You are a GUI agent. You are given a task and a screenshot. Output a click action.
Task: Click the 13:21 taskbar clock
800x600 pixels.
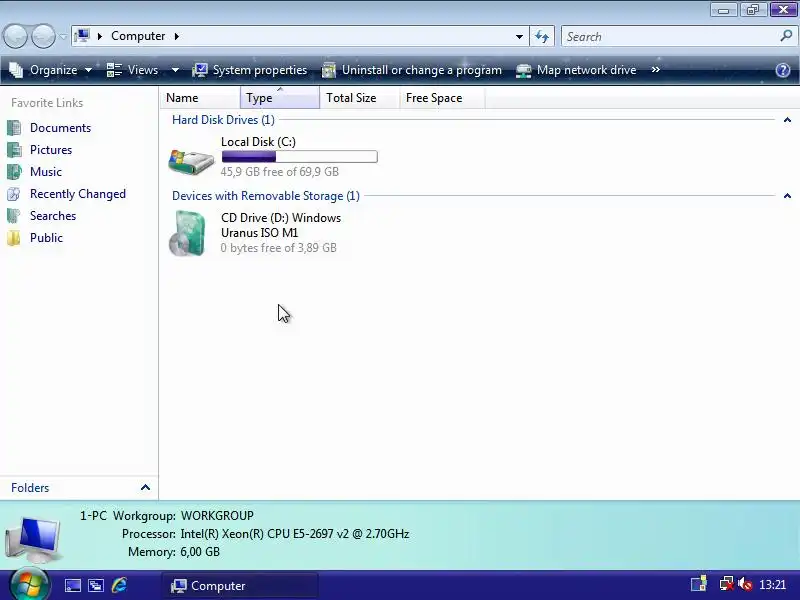(x=772, y=585)
